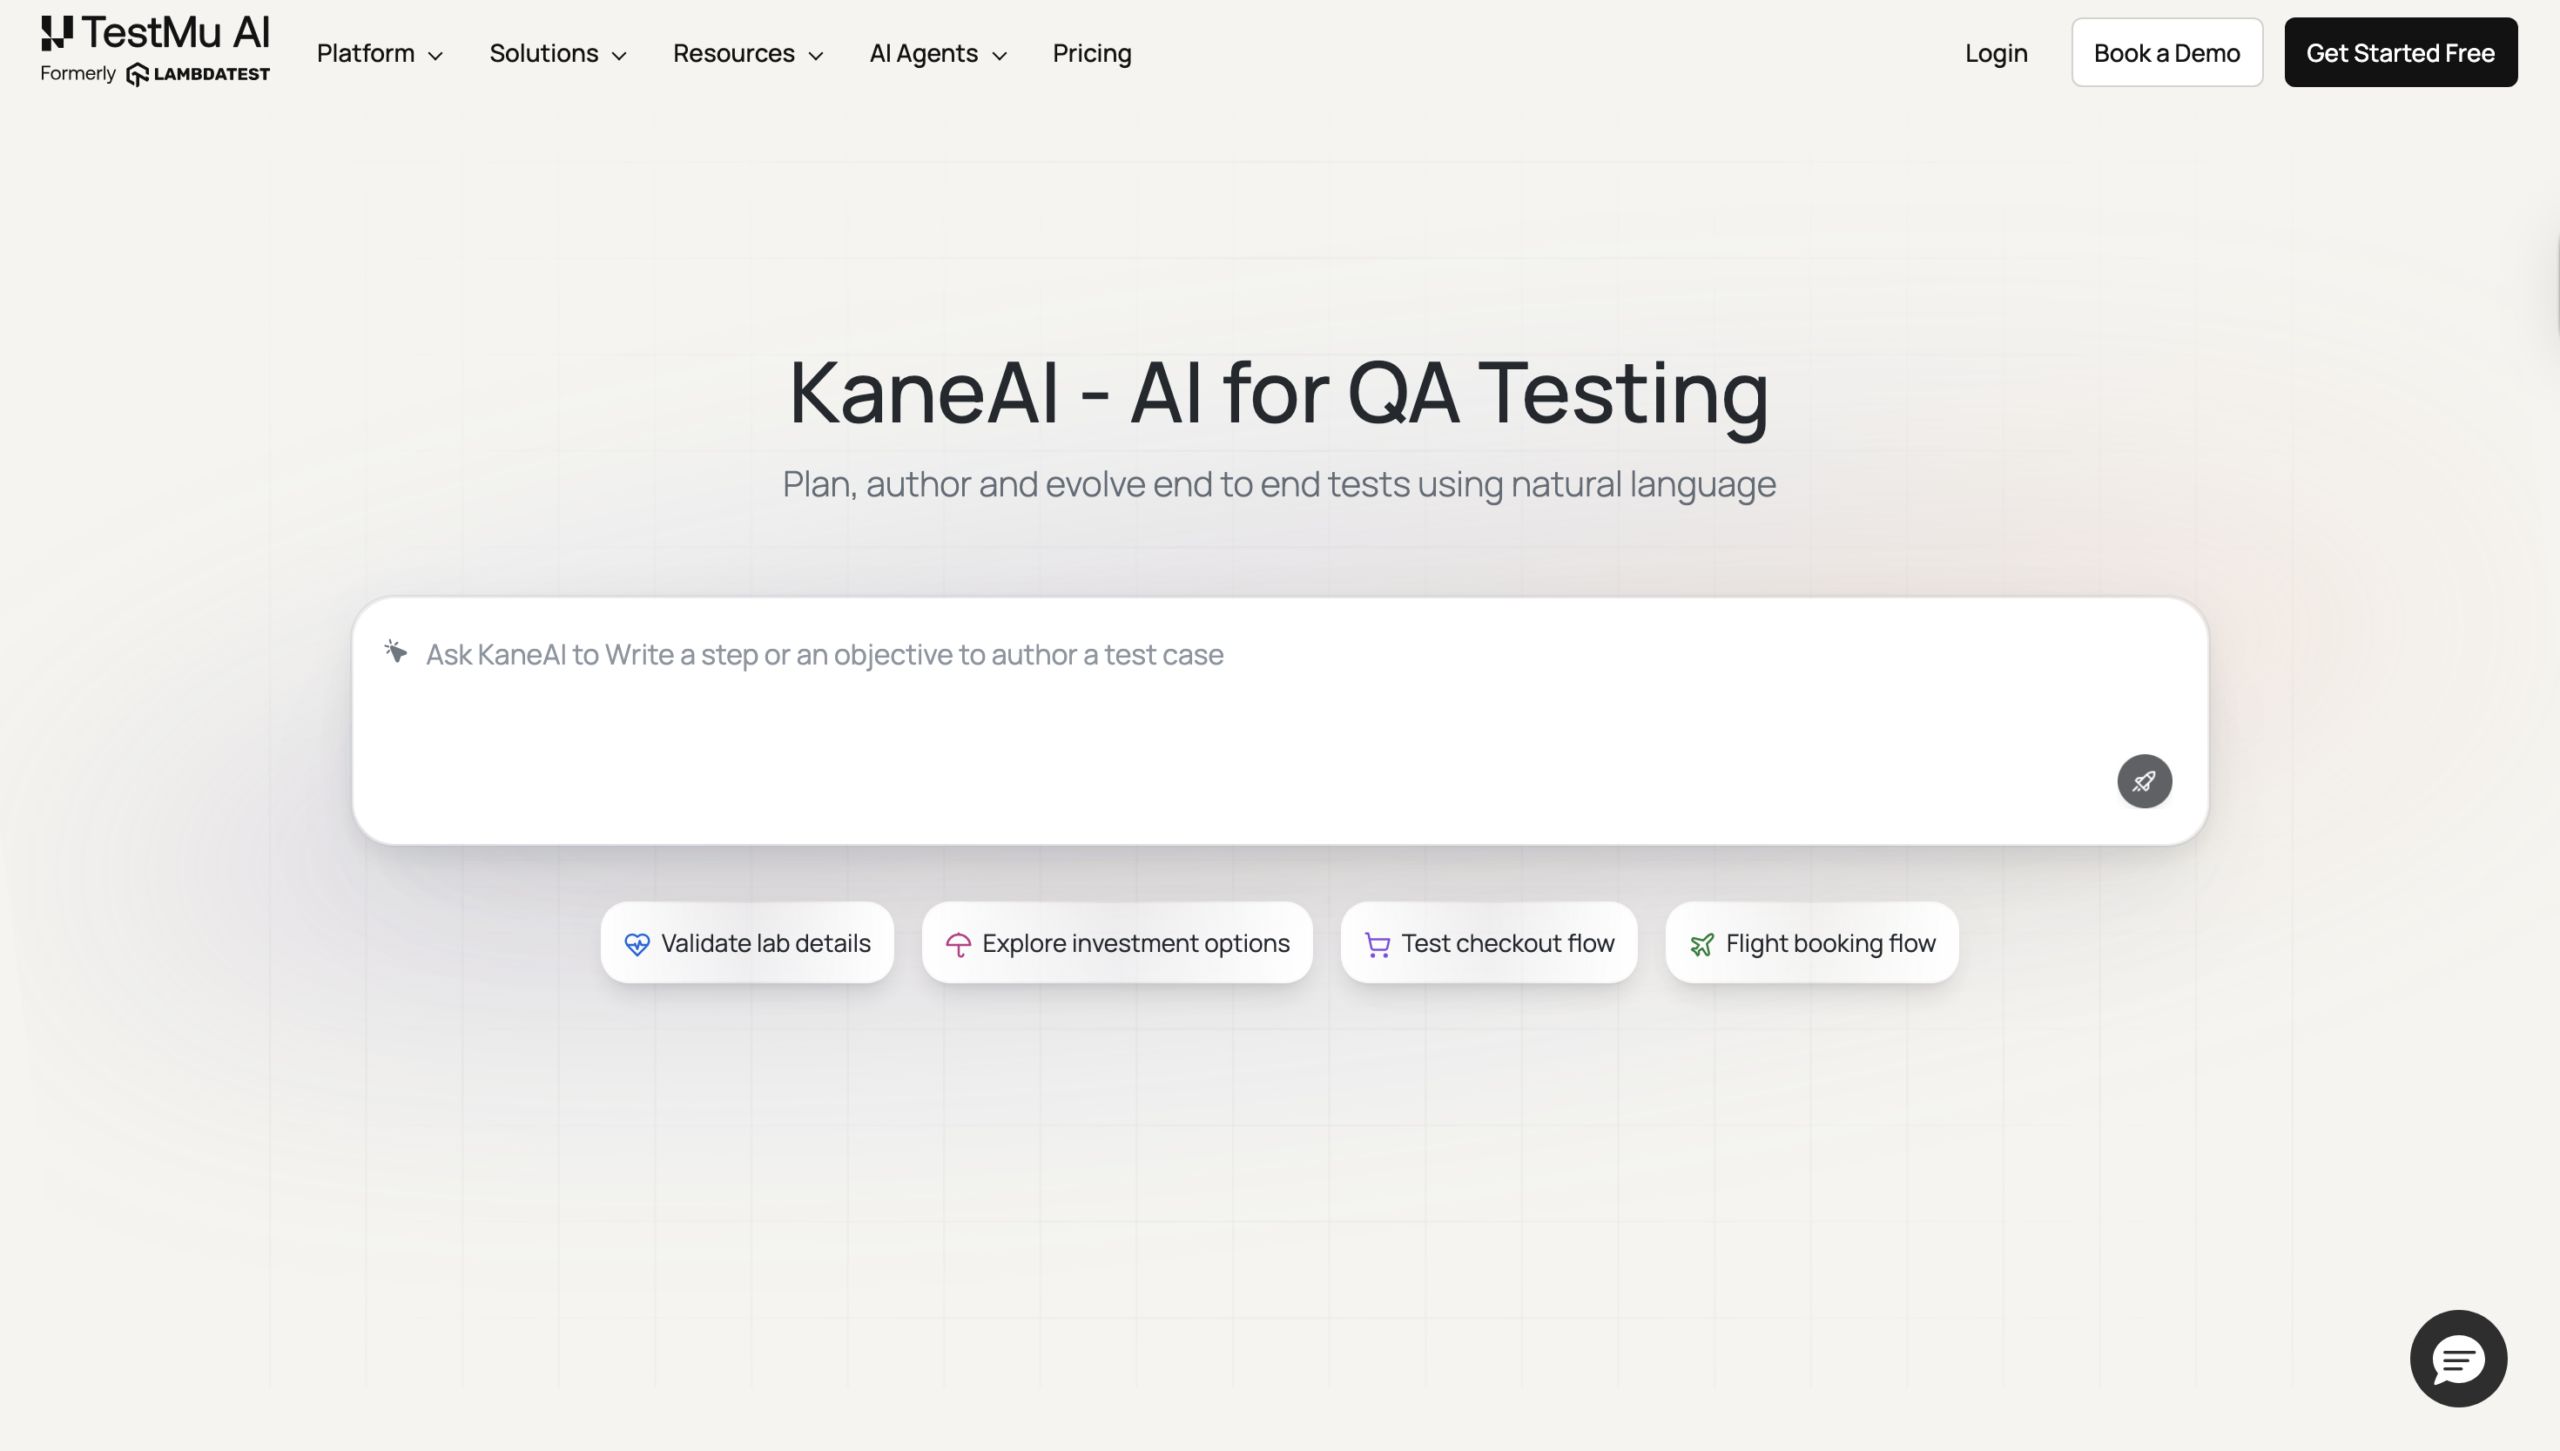Go to the Pricing page

pyautogui.click(x=1091, y=53)
